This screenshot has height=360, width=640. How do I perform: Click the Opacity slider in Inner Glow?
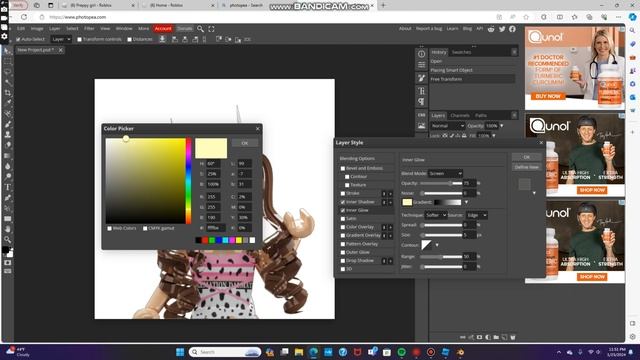tap(441, 183)
